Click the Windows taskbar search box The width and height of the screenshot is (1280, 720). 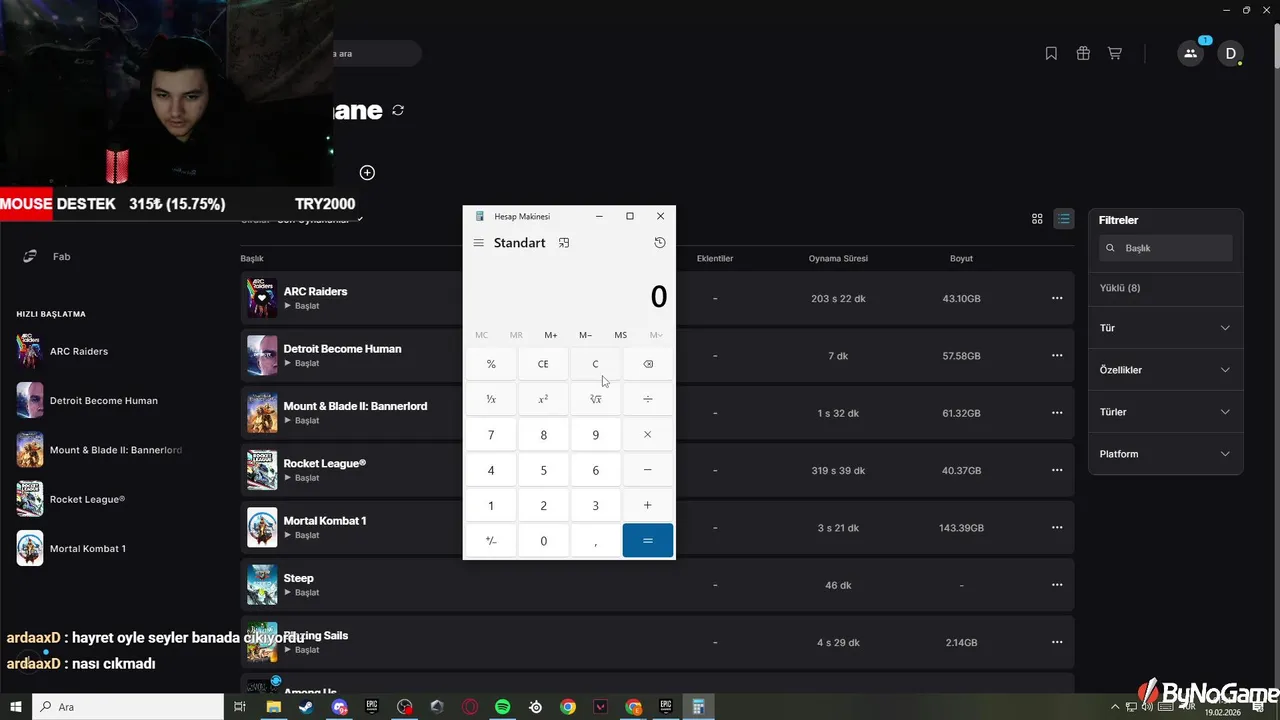coord(128,707)
